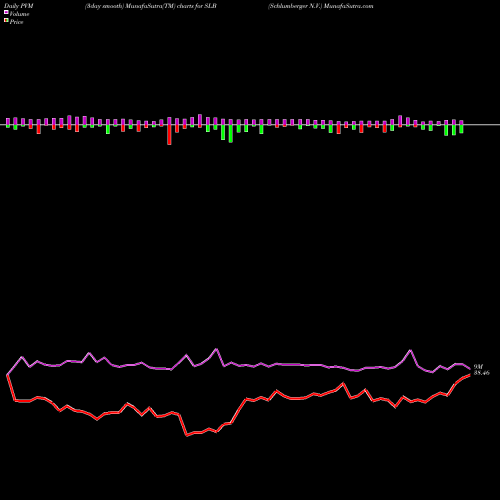Click the longest green bar in histogram

pyautogui.click(x=231, y=134)
